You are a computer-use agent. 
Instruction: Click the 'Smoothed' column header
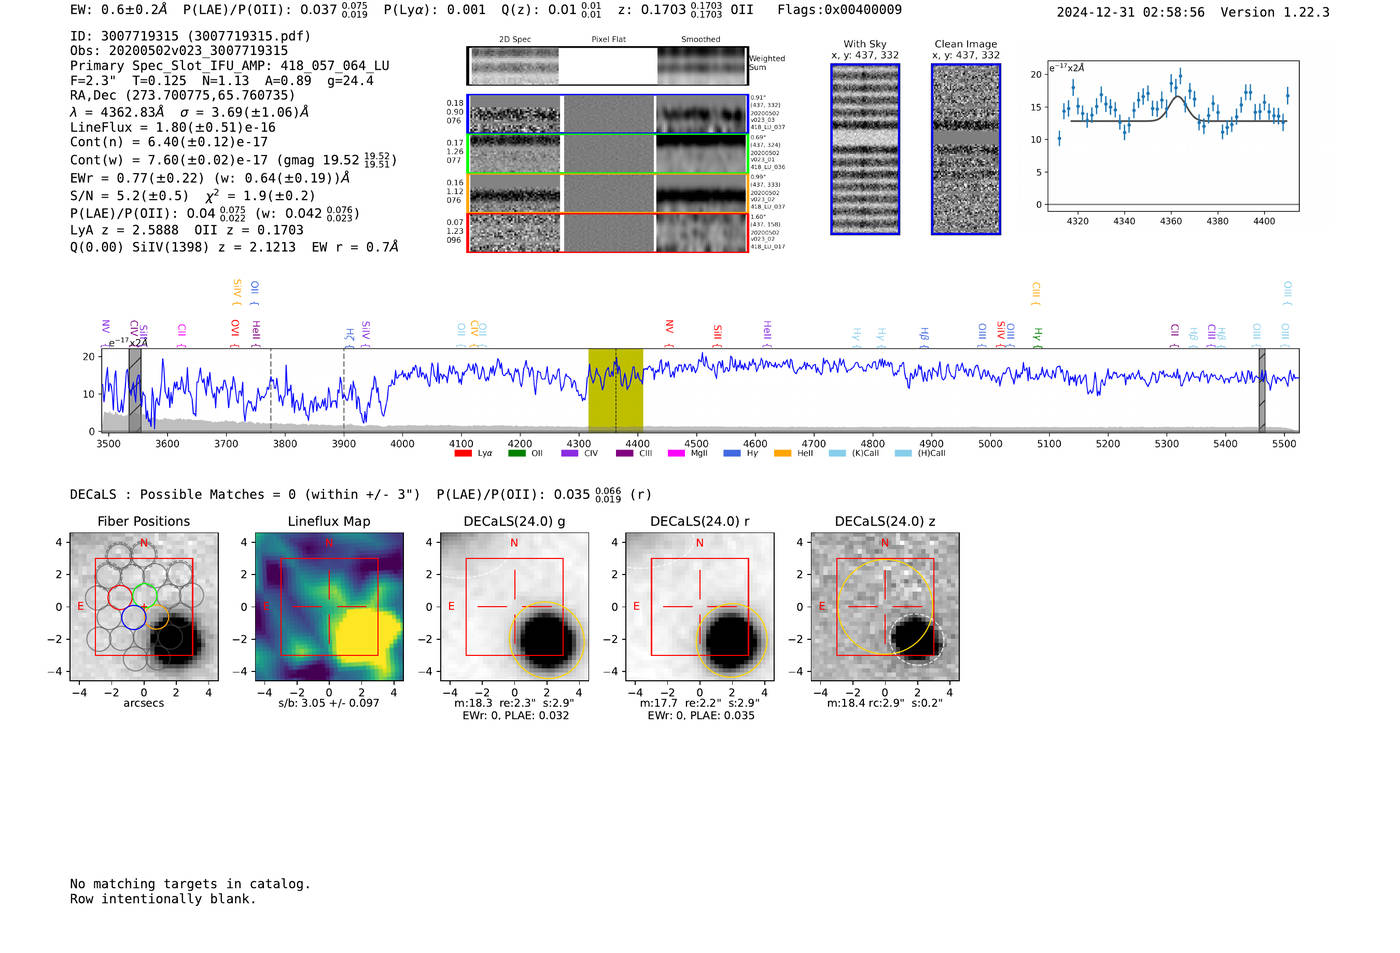click(700, 39)
